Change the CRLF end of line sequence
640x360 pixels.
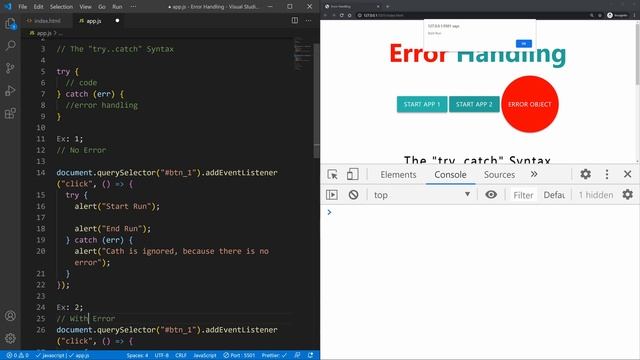click(181, 356)
